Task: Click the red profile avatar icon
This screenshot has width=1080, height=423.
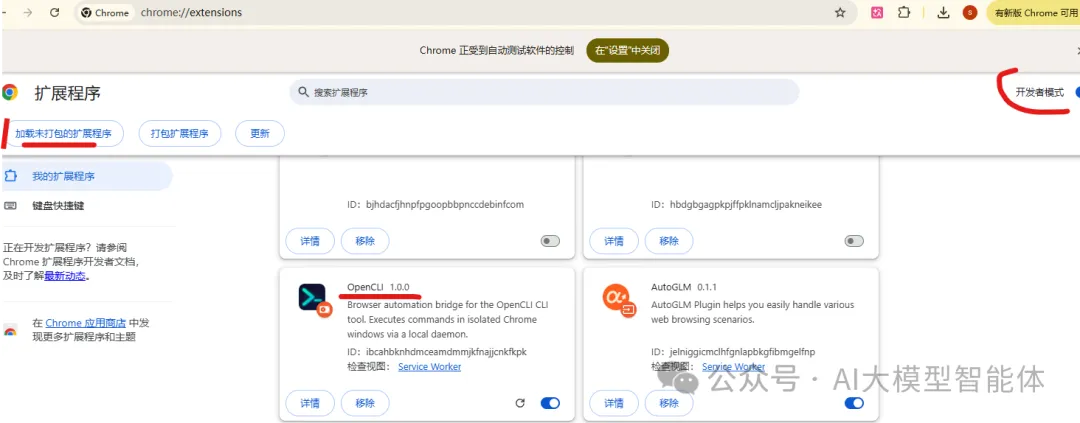Action: pyautogui.click(x=969, y=13)
